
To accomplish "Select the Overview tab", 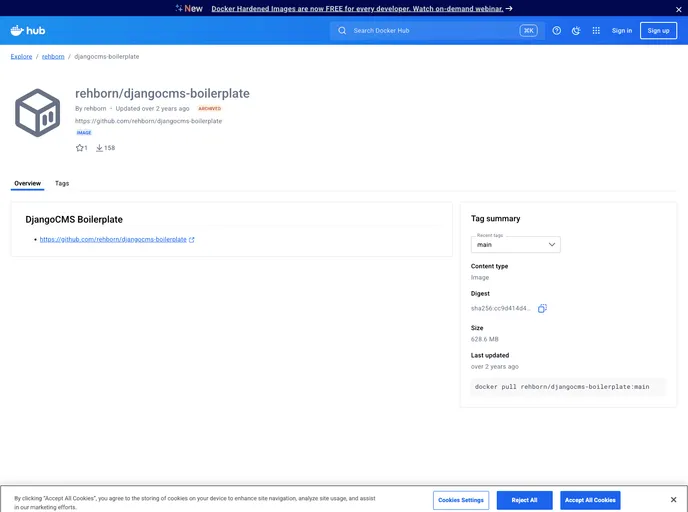I will point(27,184).
